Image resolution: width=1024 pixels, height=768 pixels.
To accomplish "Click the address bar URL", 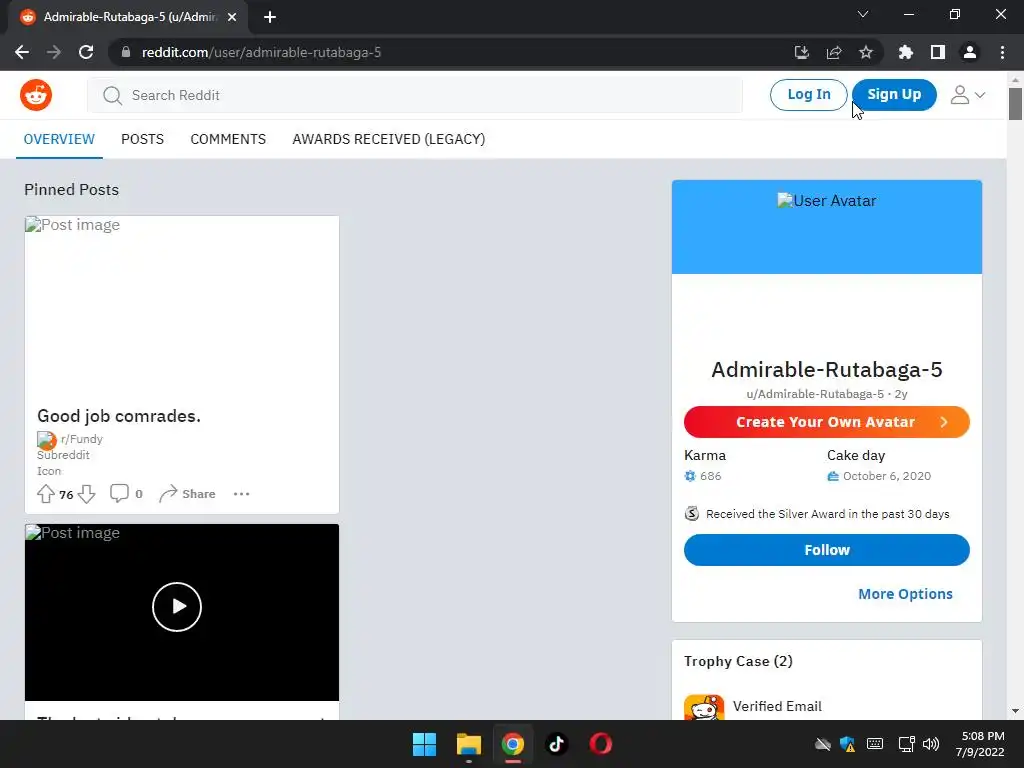I will point(261,52).
